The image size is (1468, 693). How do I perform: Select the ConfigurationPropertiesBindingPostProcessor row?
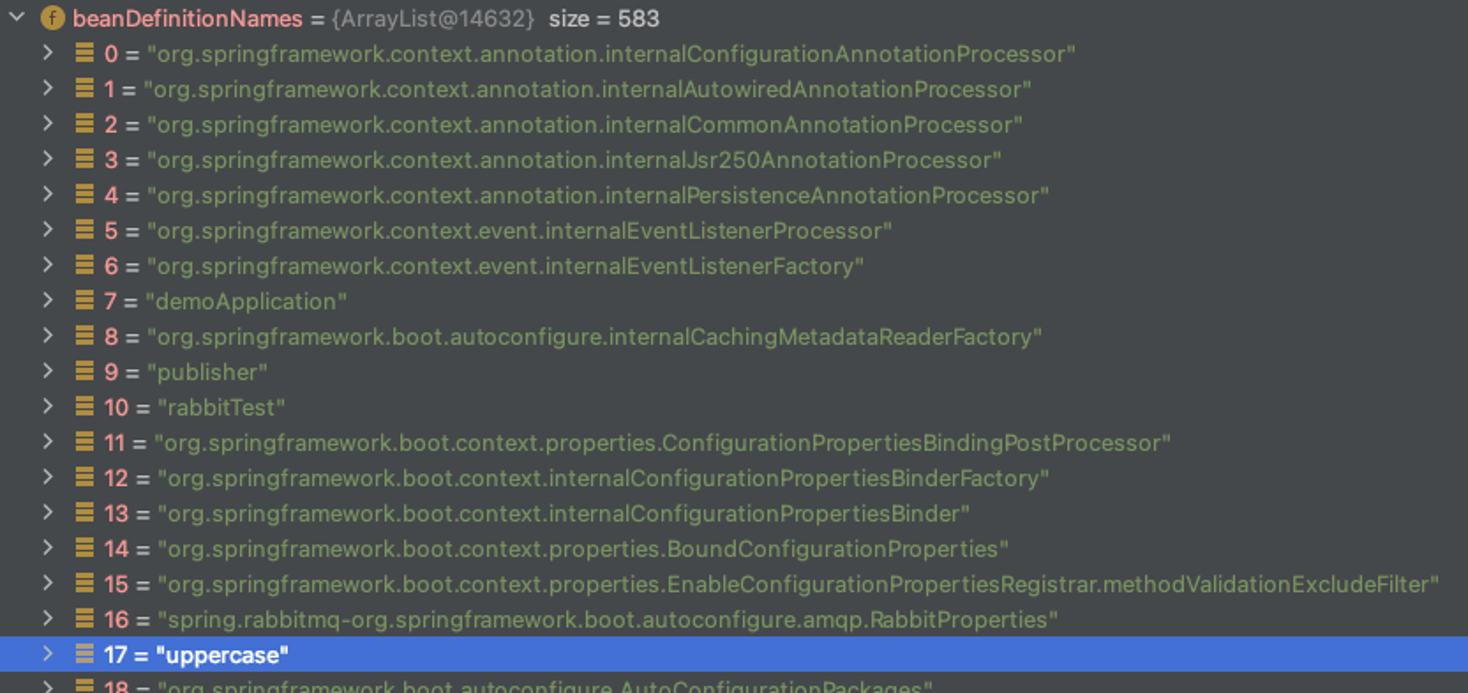click(x=661, y=443)
